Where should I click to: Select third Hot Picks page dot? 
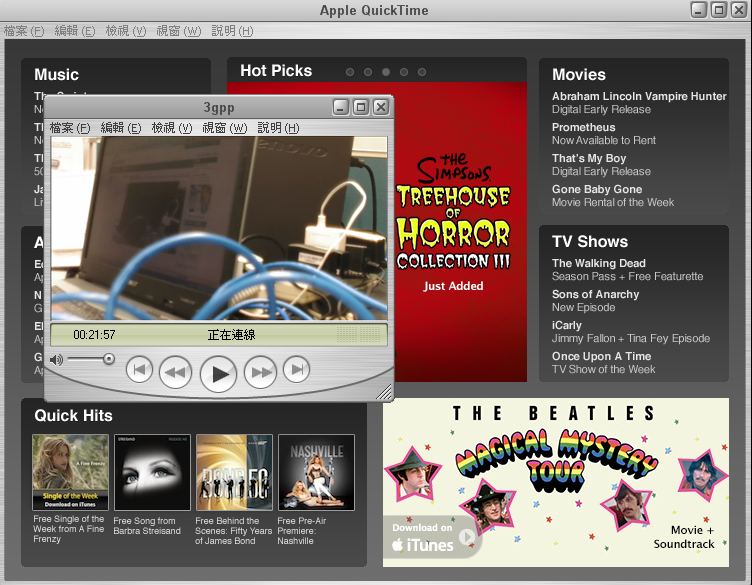pos(386,72)
